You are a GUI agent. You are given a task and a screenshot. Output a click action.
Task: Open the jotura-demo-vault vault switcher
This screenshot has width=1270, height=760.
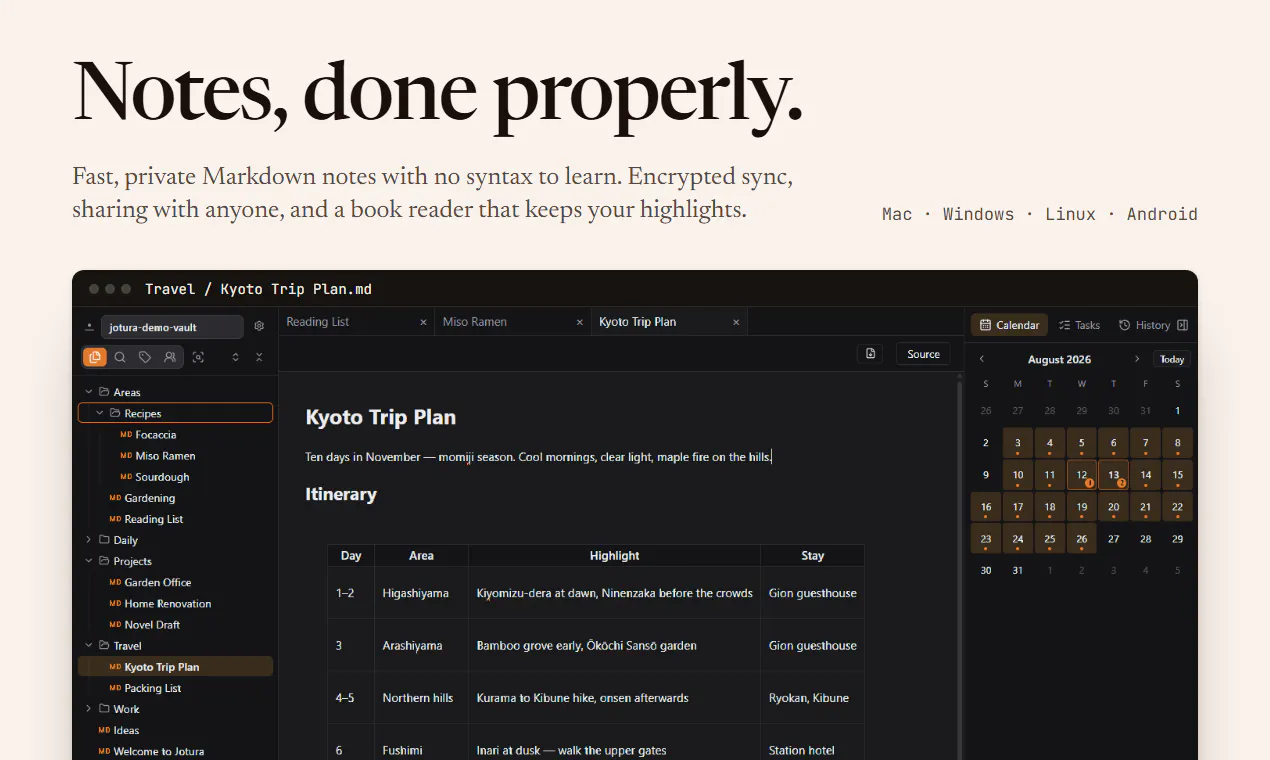click(172, 327)
